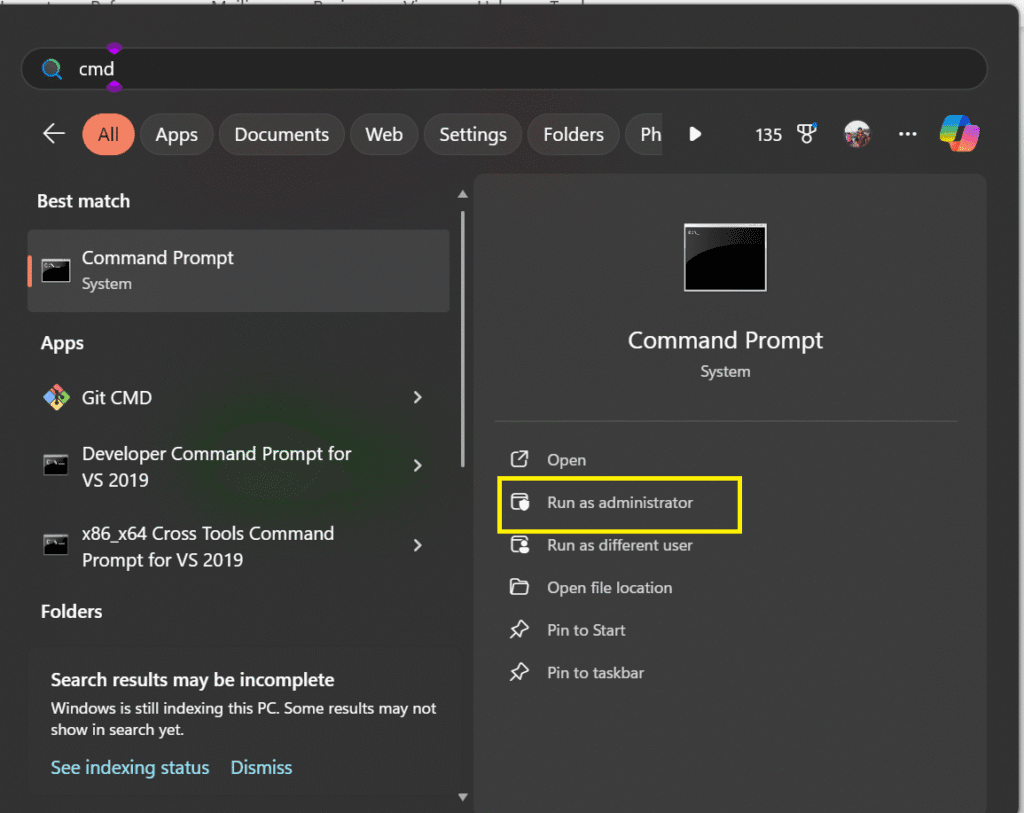
Task: Open the ellipsis more-options icon
Action: tap(907, 134)
